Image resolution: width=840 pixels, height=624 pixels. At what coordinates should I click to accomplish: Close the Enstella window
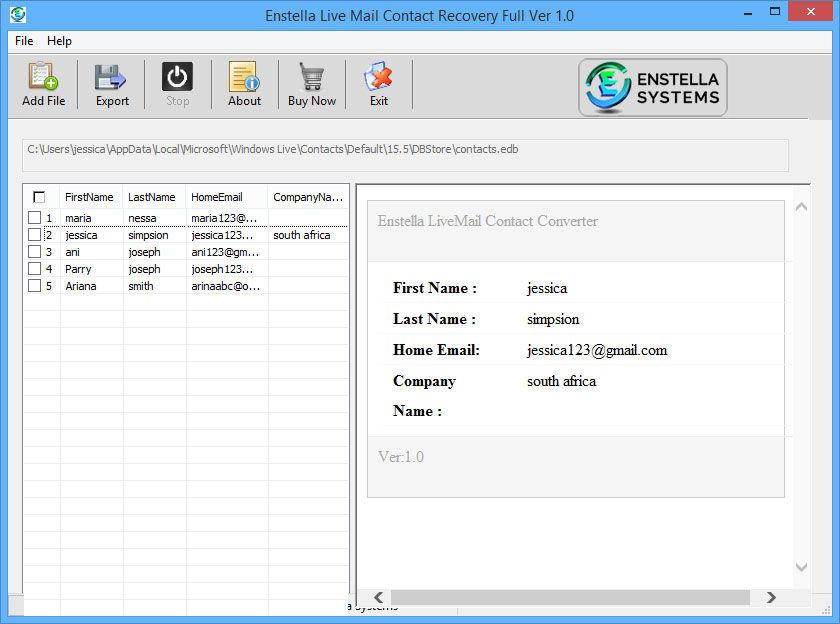[x=811, y=11]
